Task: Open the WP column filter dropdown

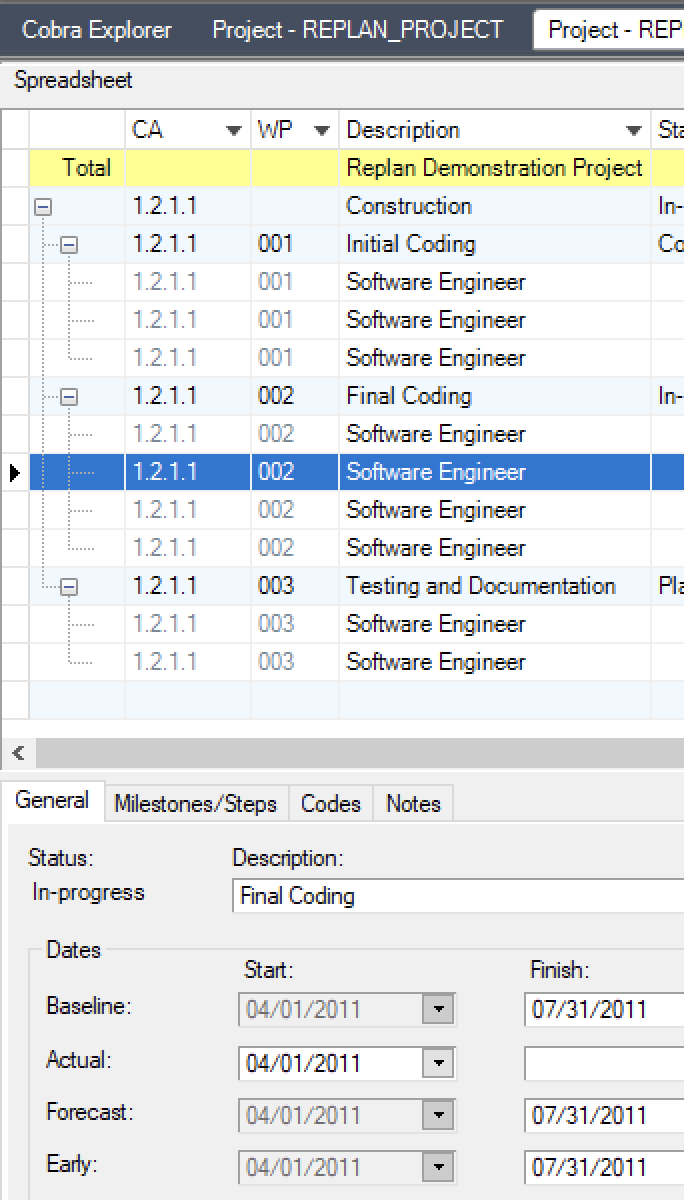Action: 321,131
